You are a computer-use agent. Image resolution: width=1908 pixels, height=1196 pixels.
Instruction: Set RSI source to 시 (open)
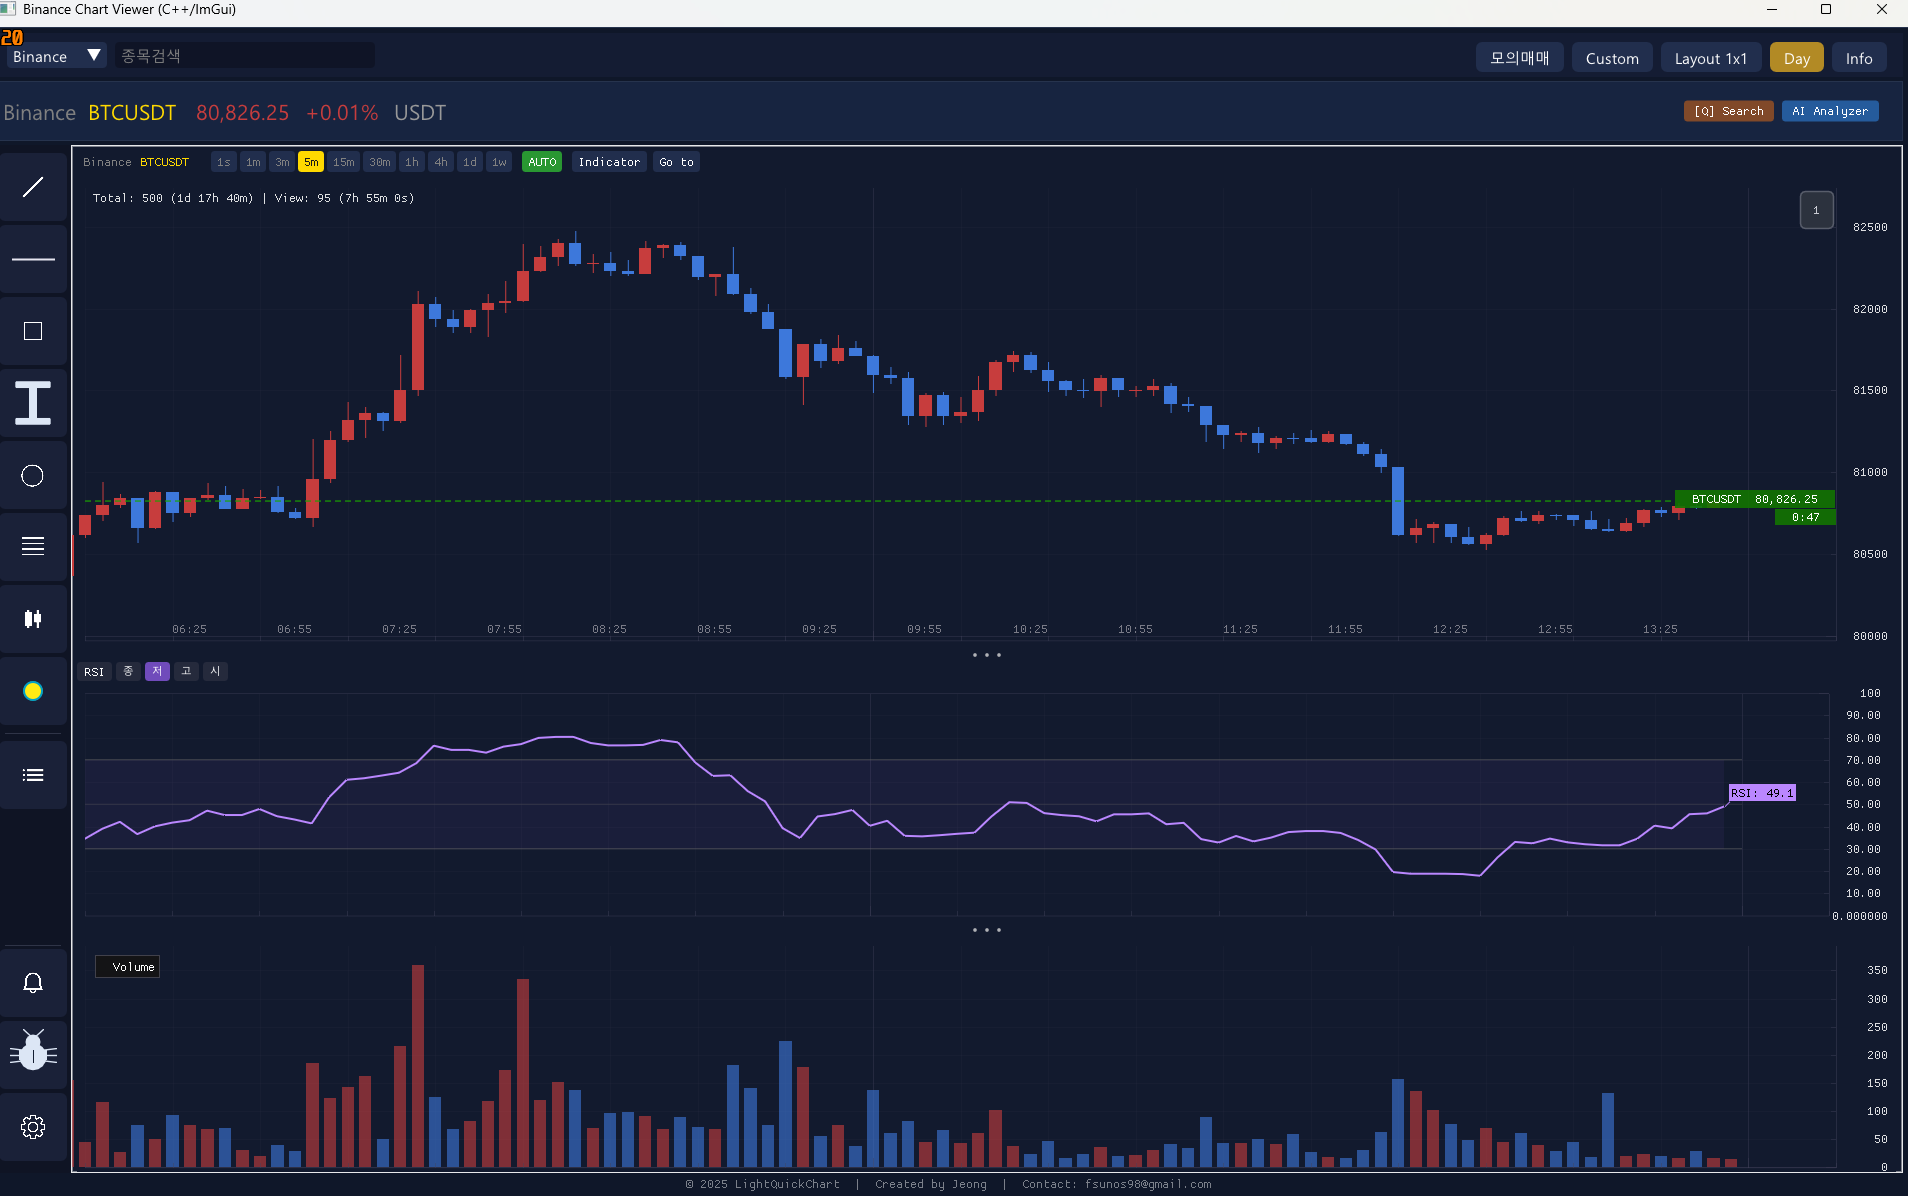215,671
